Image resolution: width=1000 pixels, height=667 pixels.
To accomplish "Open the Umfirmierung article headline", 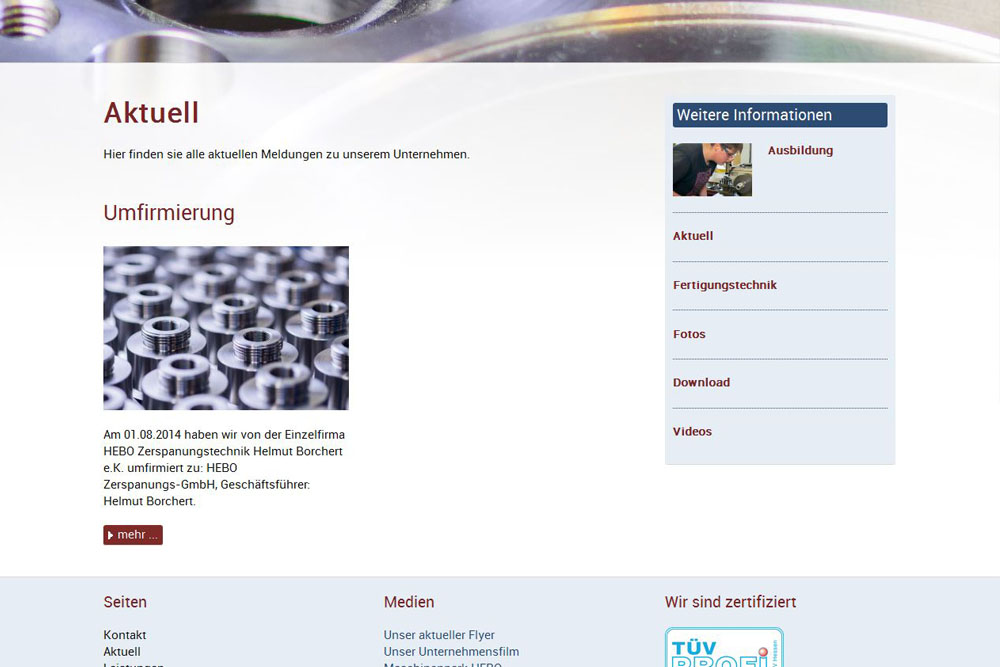I will click(169, 213).
